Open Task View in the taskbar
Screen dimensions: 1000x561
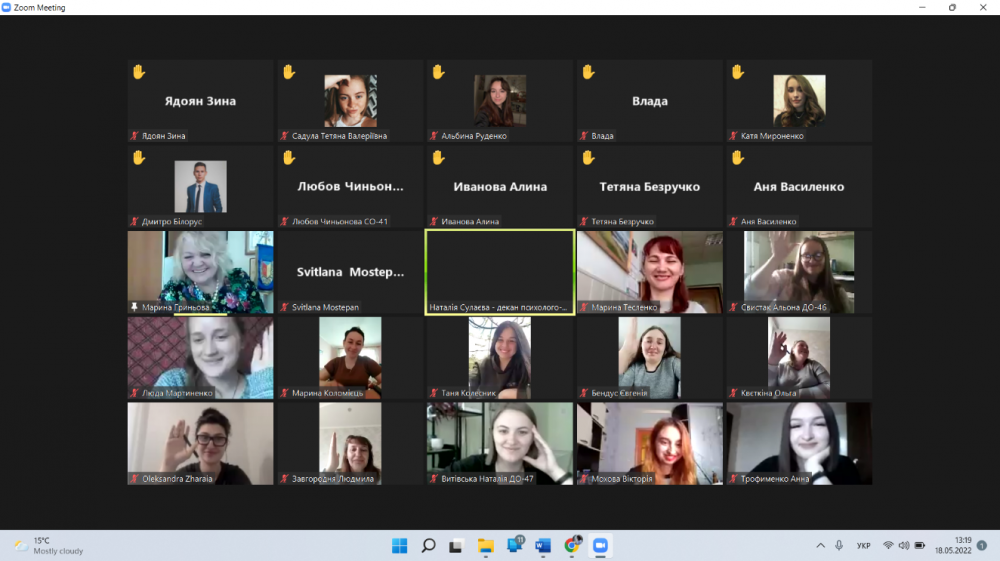pyautogui.click(x=457, y=545)
